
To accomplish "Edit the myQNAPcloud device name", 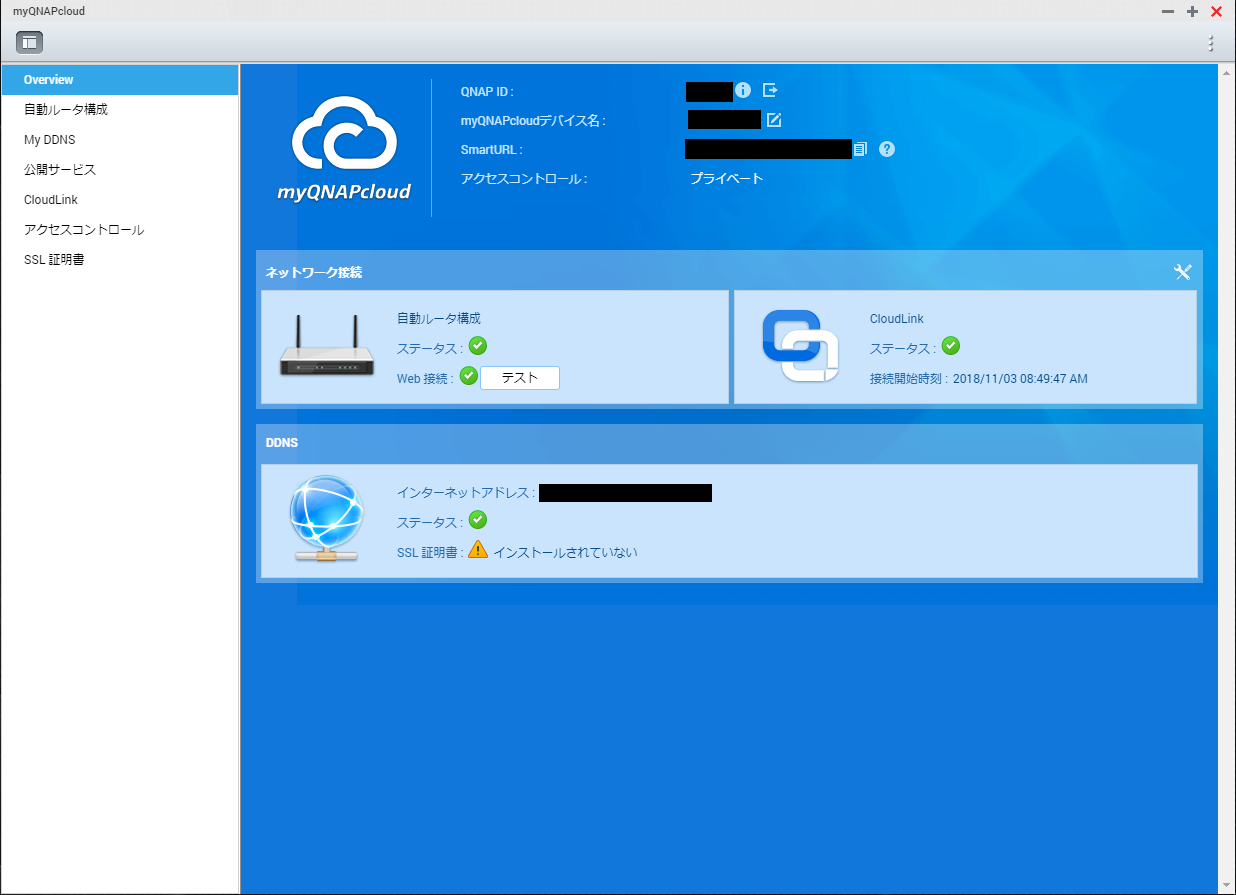I will tap(773, 120).
